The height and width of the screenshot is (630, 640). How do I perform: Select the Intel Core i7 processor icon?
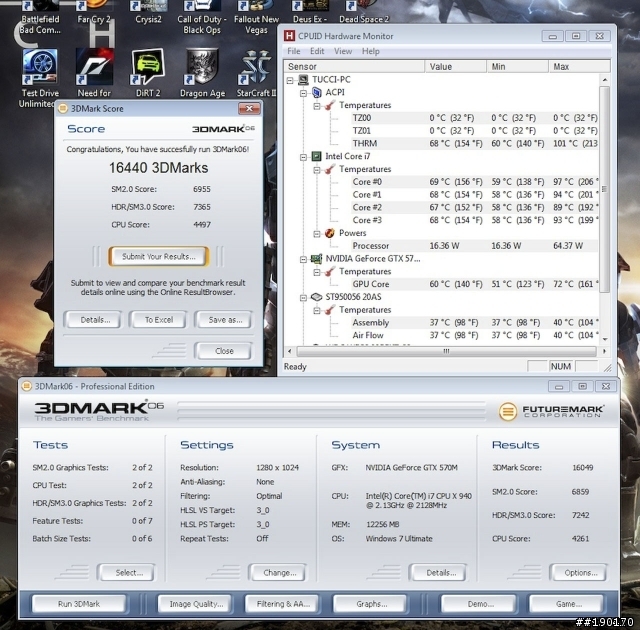pos(316,156)
